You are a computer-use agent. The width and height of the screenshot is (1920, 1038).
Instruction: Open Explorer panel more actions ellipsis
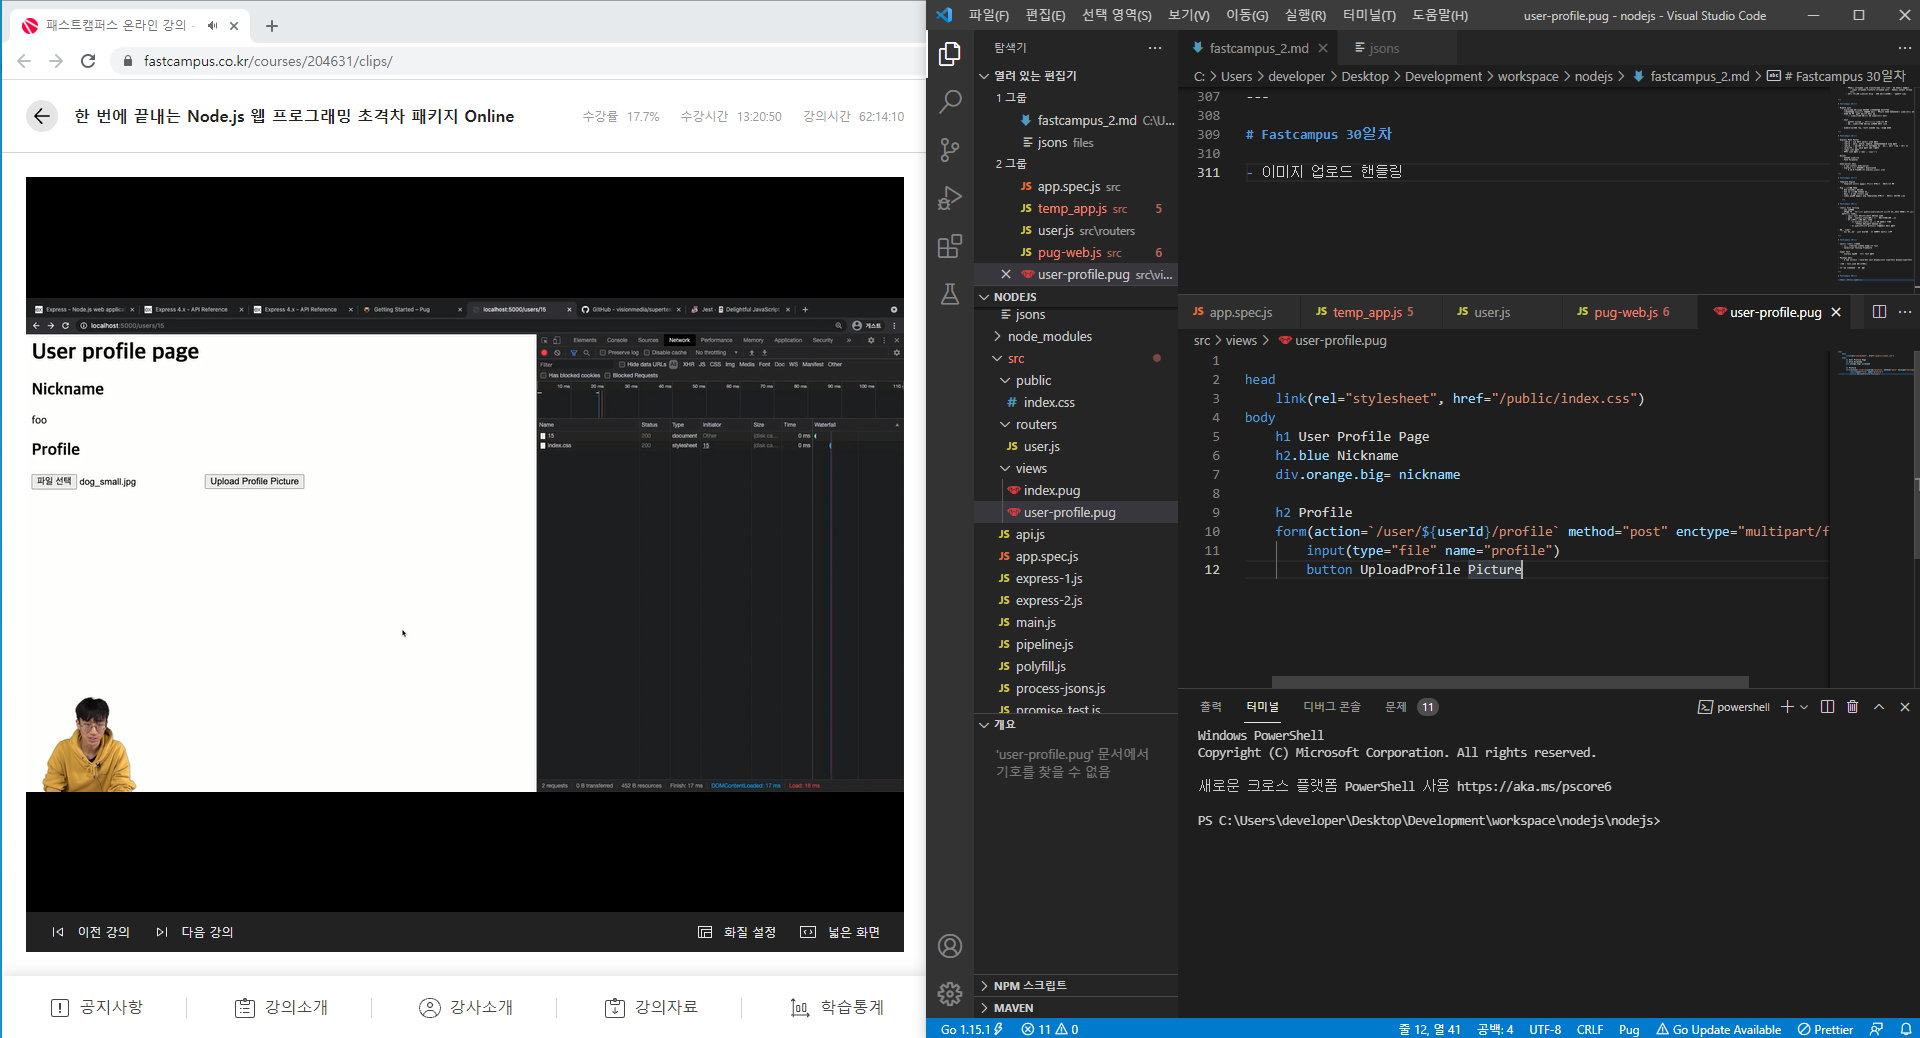tap(1155, 48)
